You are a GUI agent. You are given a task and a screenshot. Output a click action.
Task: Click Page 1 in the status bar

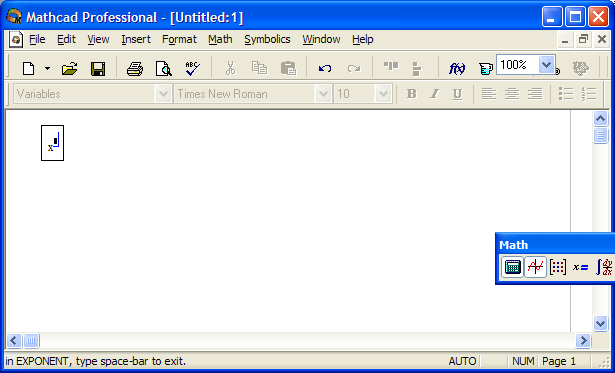pos(559,361)
